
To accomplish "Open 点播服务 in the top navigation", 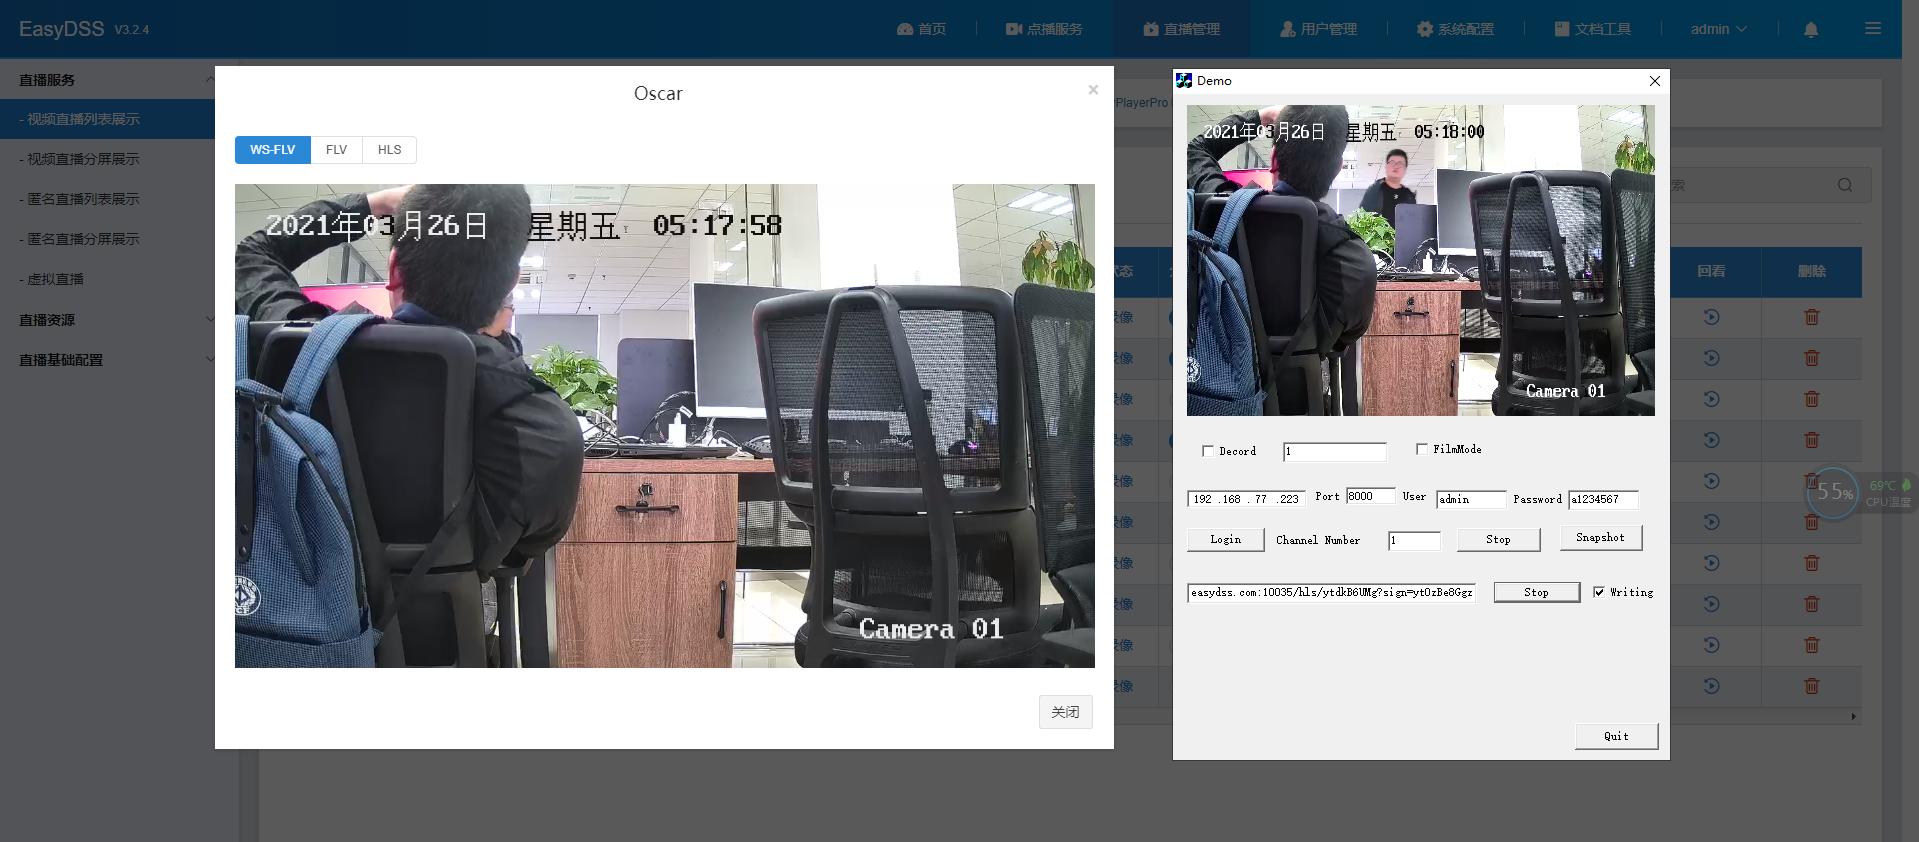I will pos(1044,29).
